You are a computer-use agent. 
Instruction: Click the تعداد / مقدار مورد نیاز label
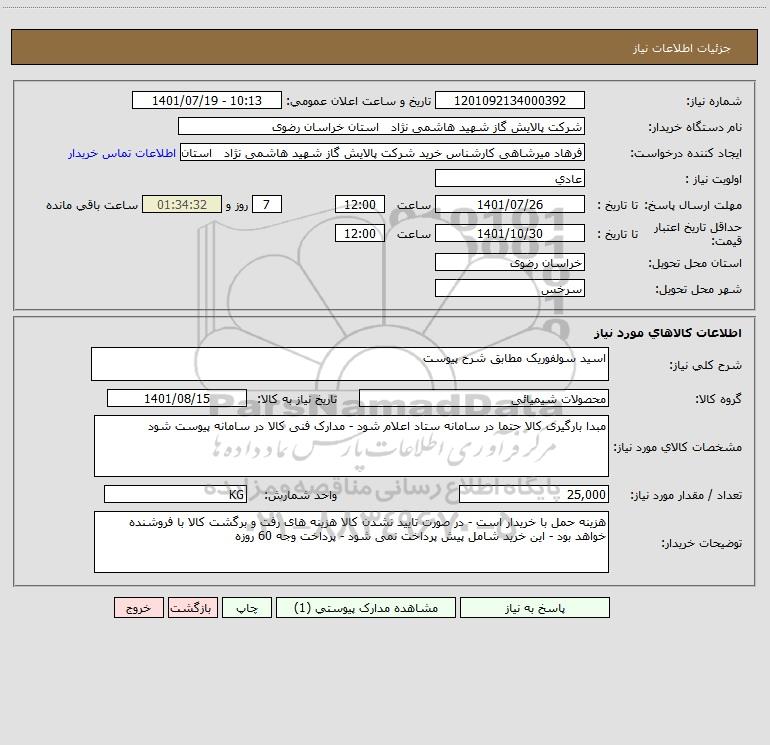pyautogui.click(x=686, y=495)
